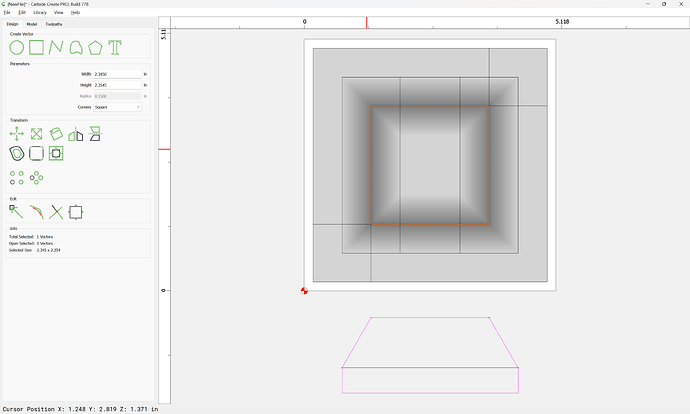Click the red marker on horizontal ruler
690x414 pixels.
[x=367, y=23]
